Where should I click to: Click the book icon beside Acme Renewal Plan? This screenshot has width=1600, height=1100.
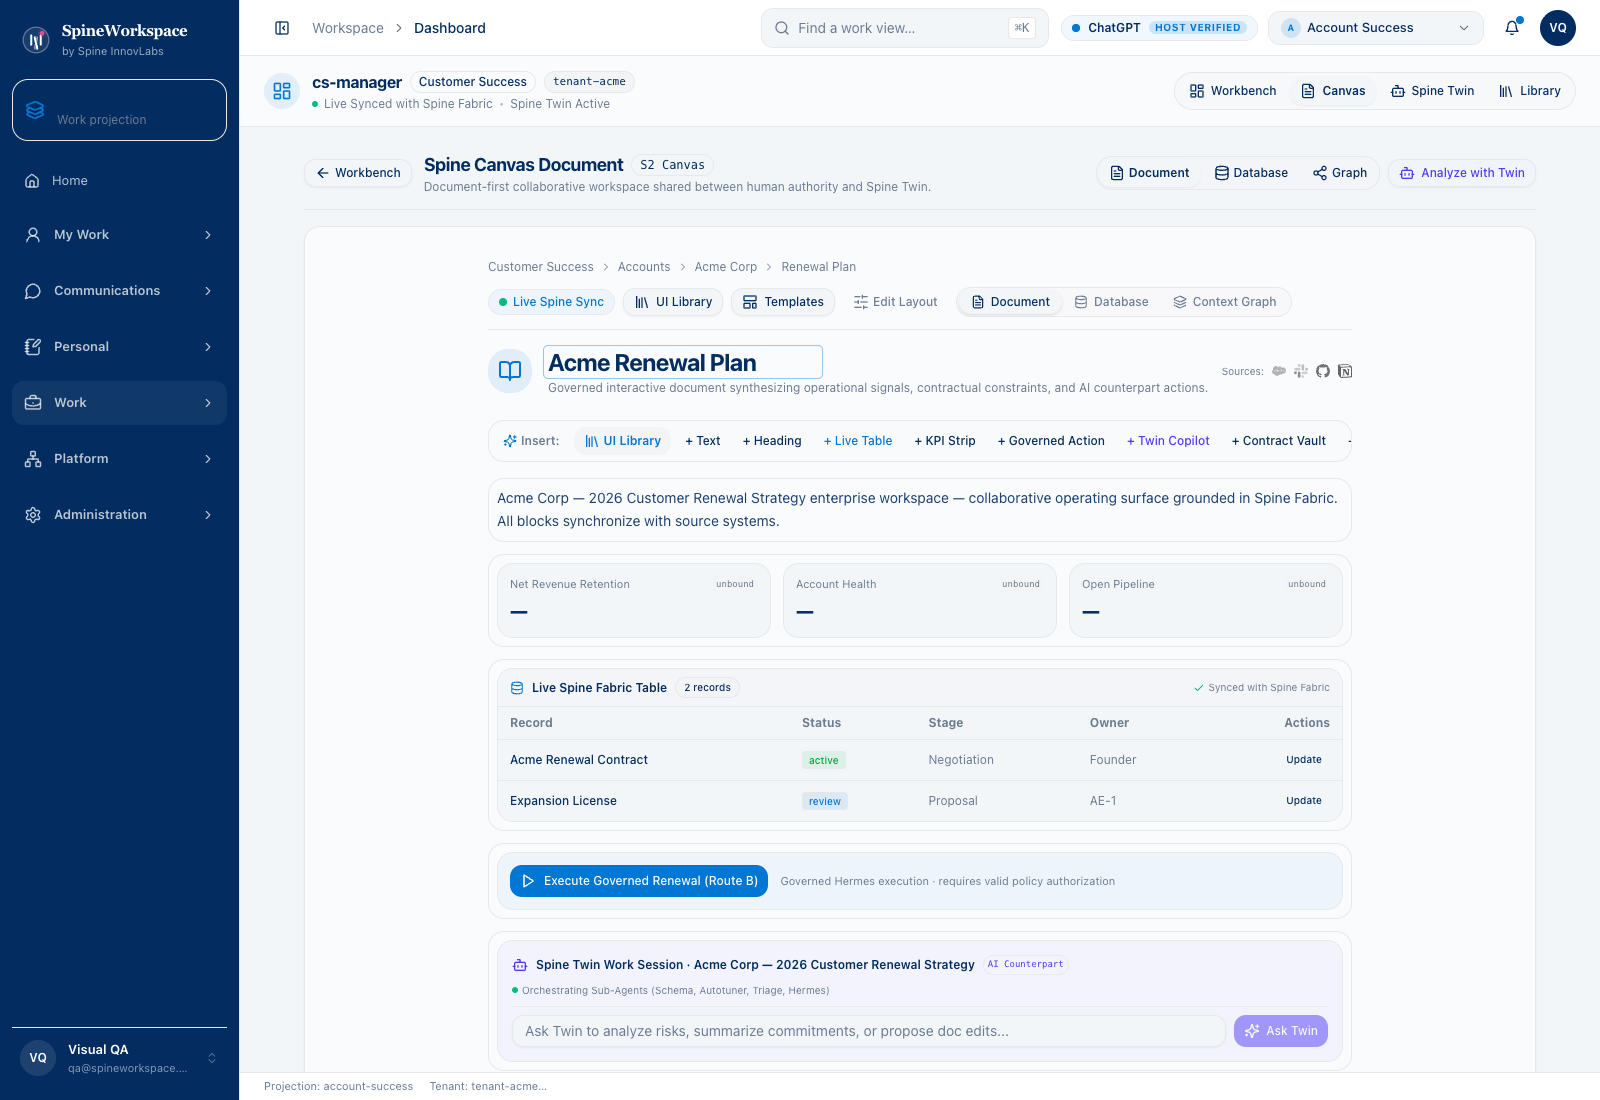click(510, 371)
